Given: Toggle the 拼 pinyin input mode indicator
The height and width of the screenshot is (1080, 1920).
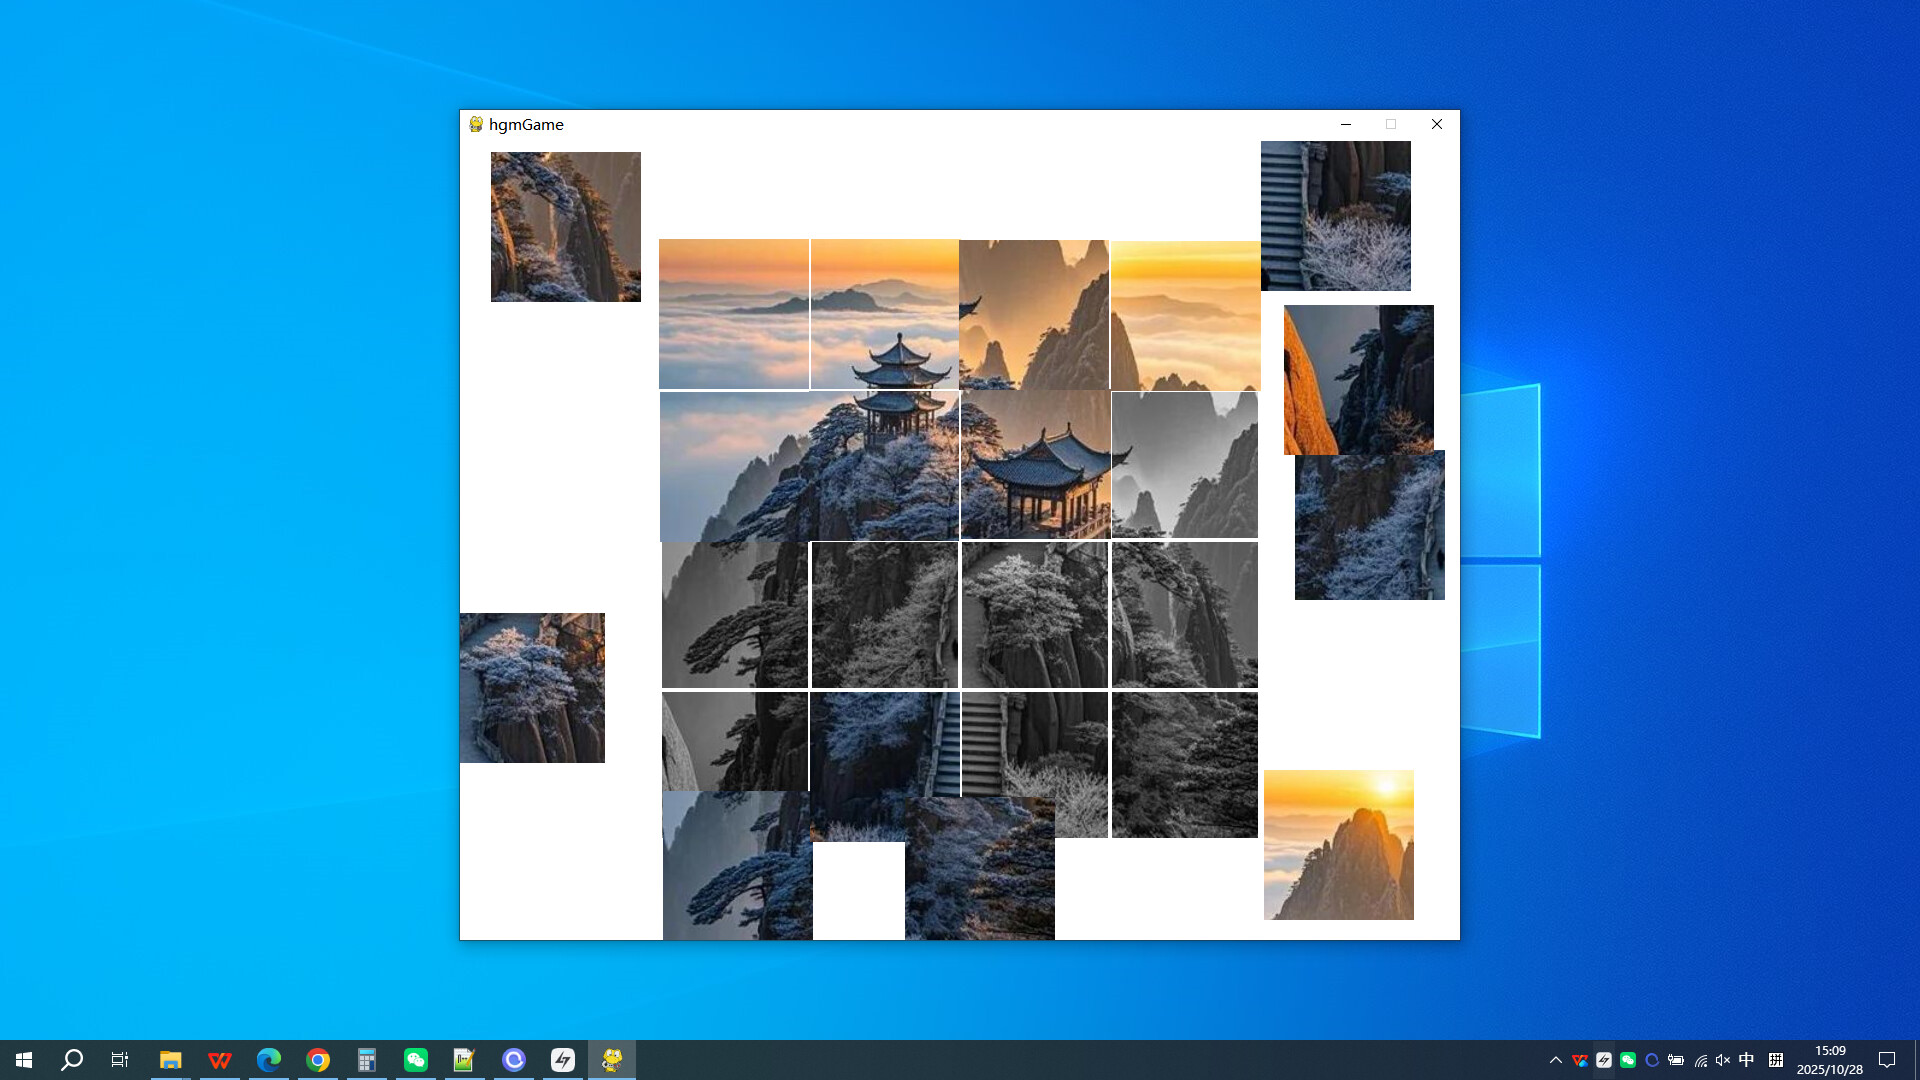Looking at the screenshot, I should pyautogui.click(x=1778, y=1060).
